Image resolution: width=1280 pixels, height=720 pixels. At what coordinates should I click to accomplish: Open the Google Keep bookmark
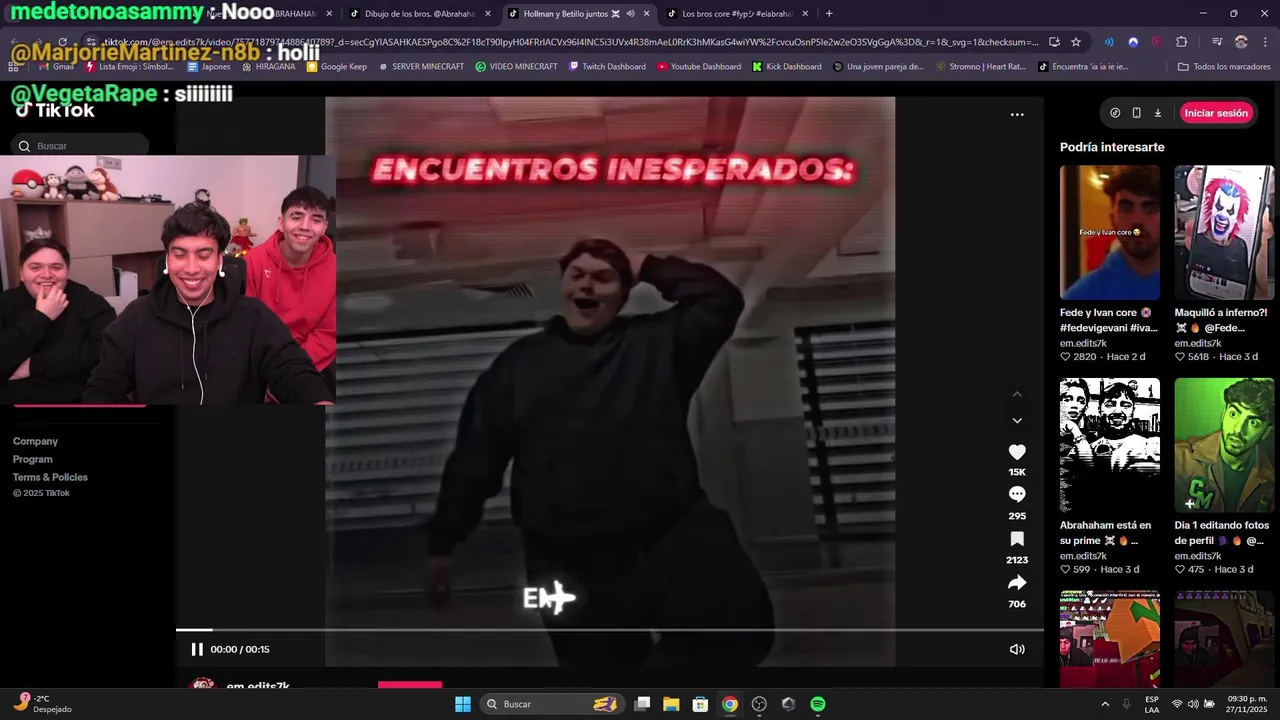337,67
